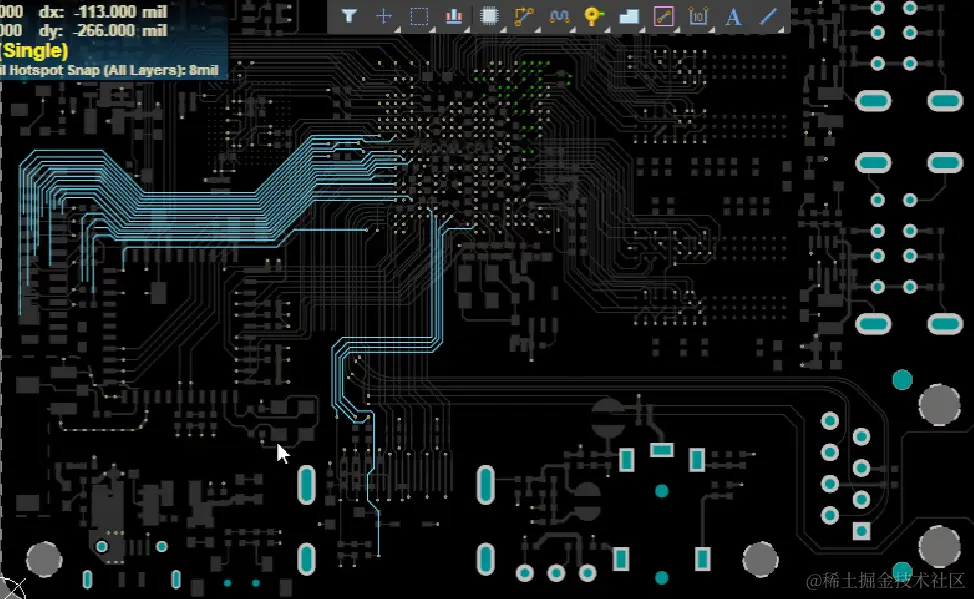Click the yellow '(Single)' mode label

(34, 51)
